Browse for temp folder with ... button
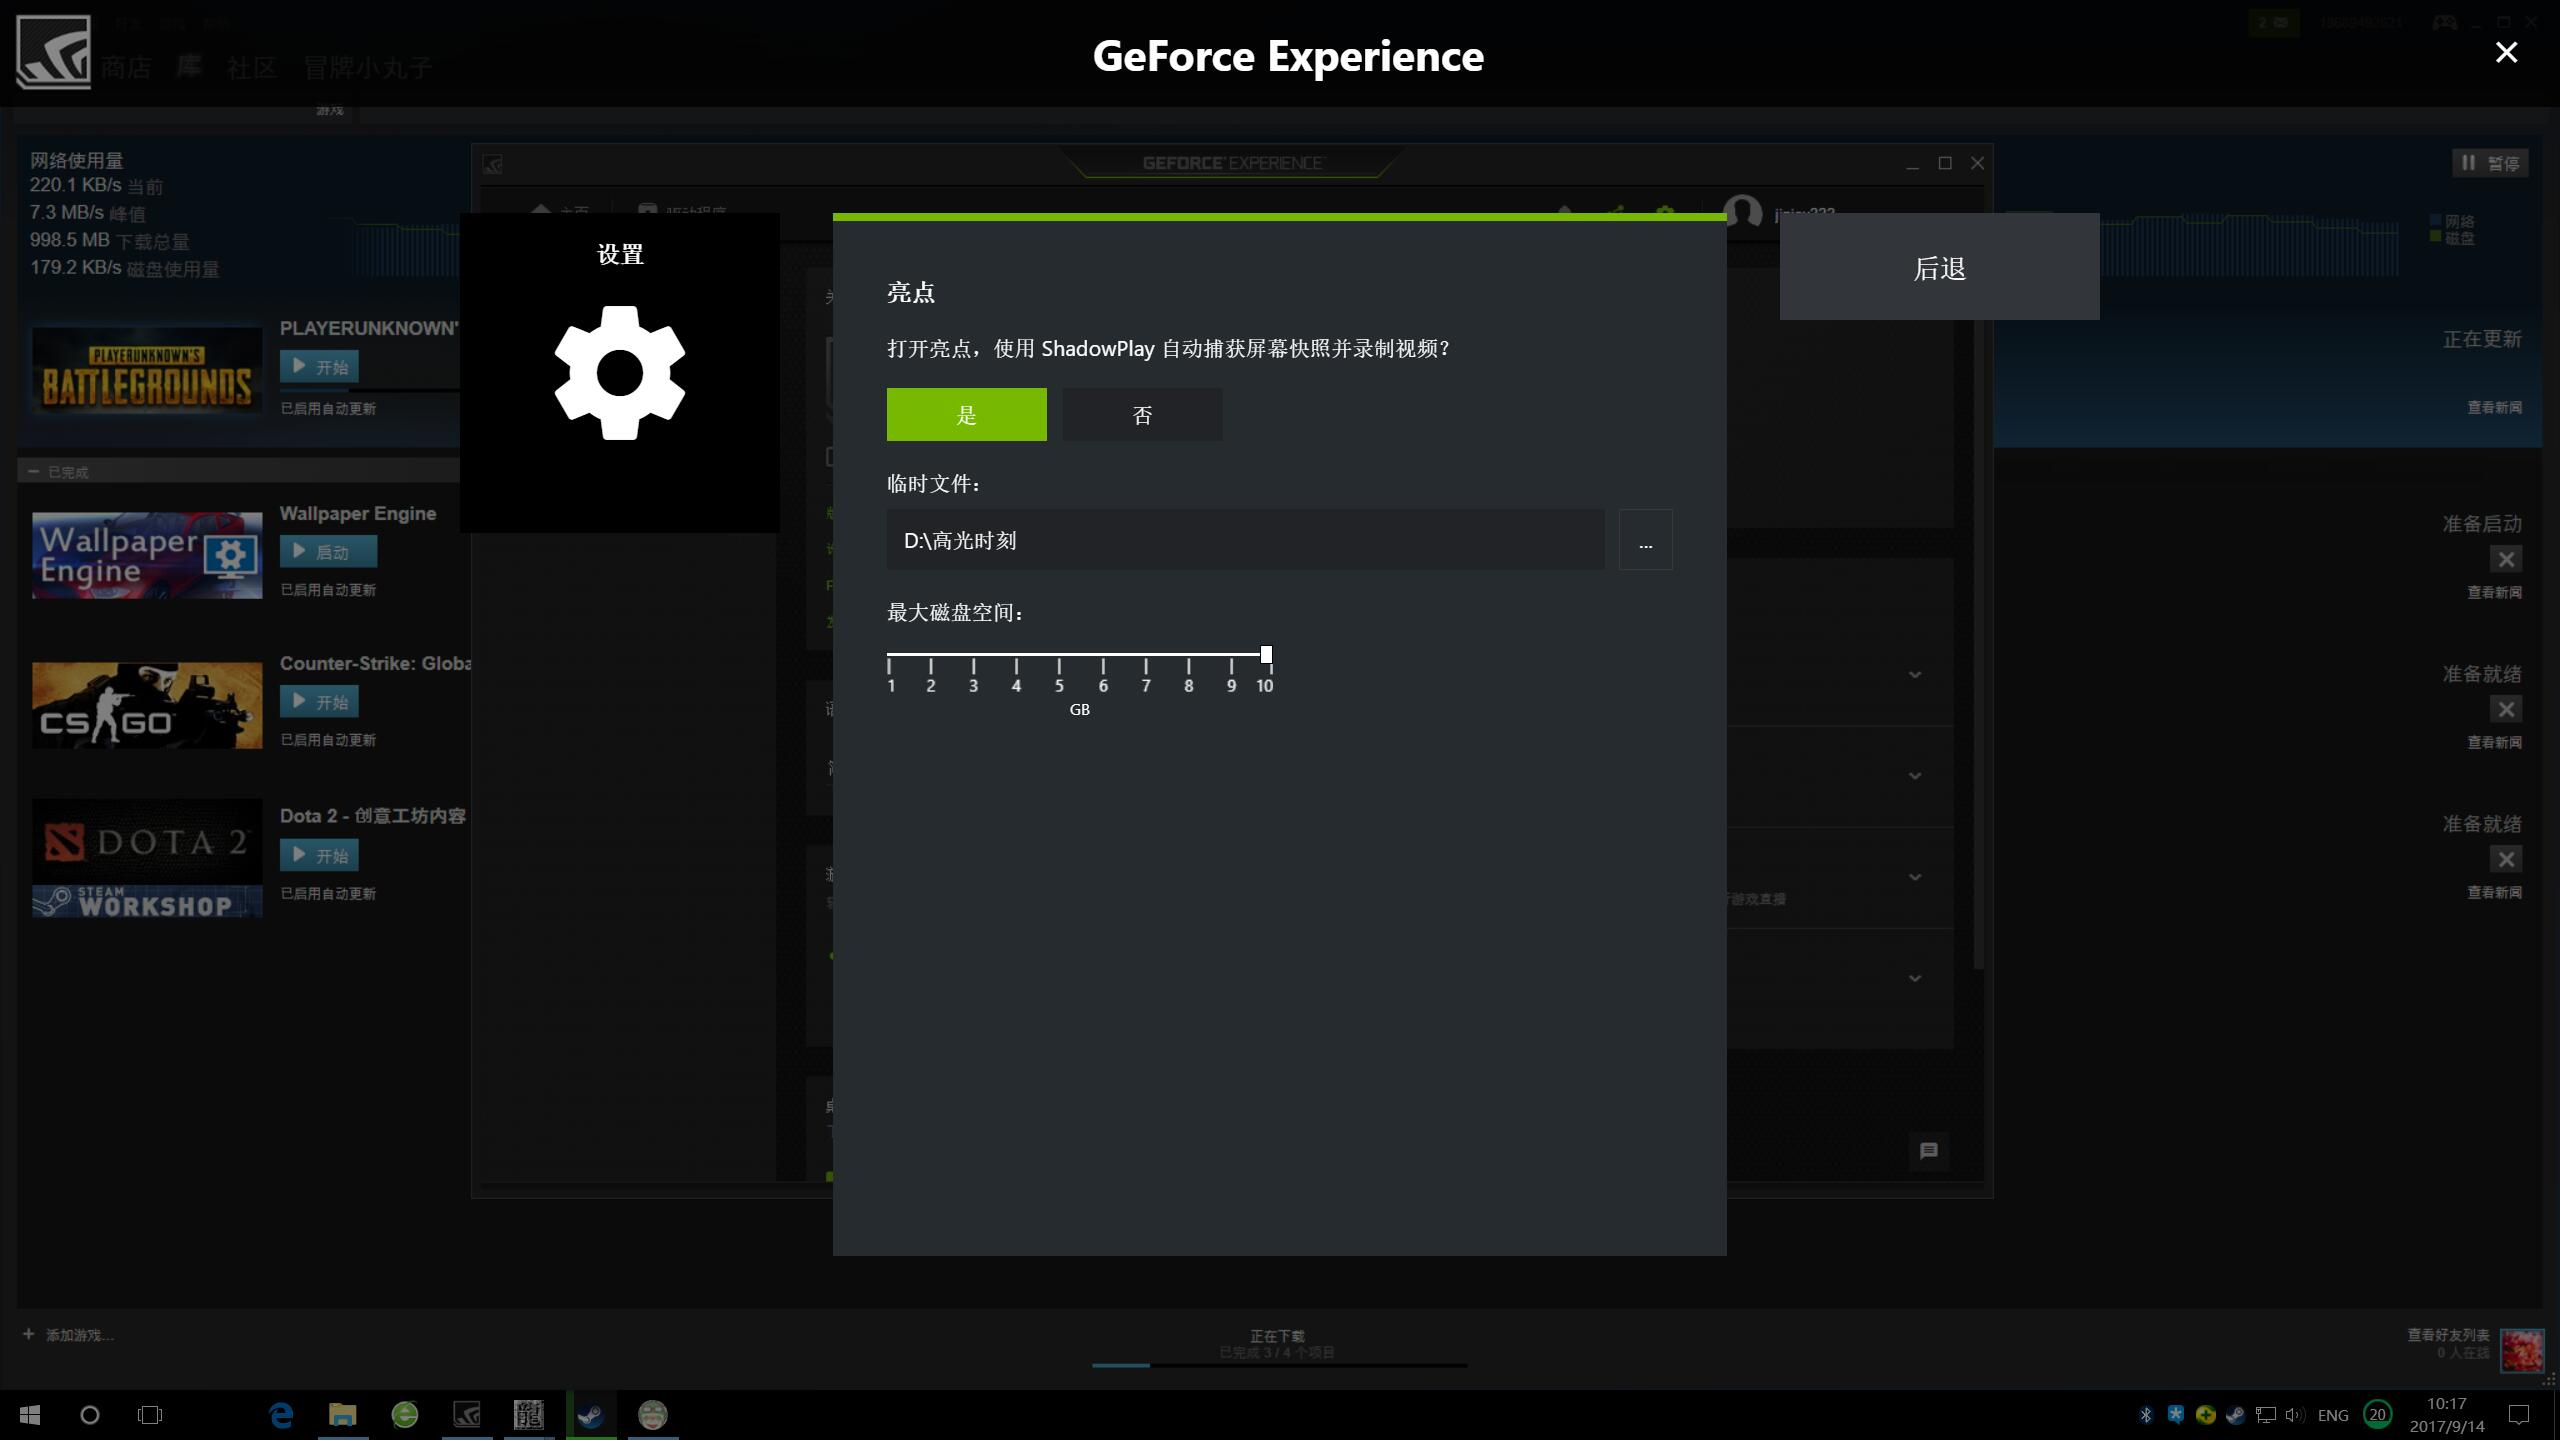Viewport: 2560px width, 1440px height. click(x=1646, y=540)
